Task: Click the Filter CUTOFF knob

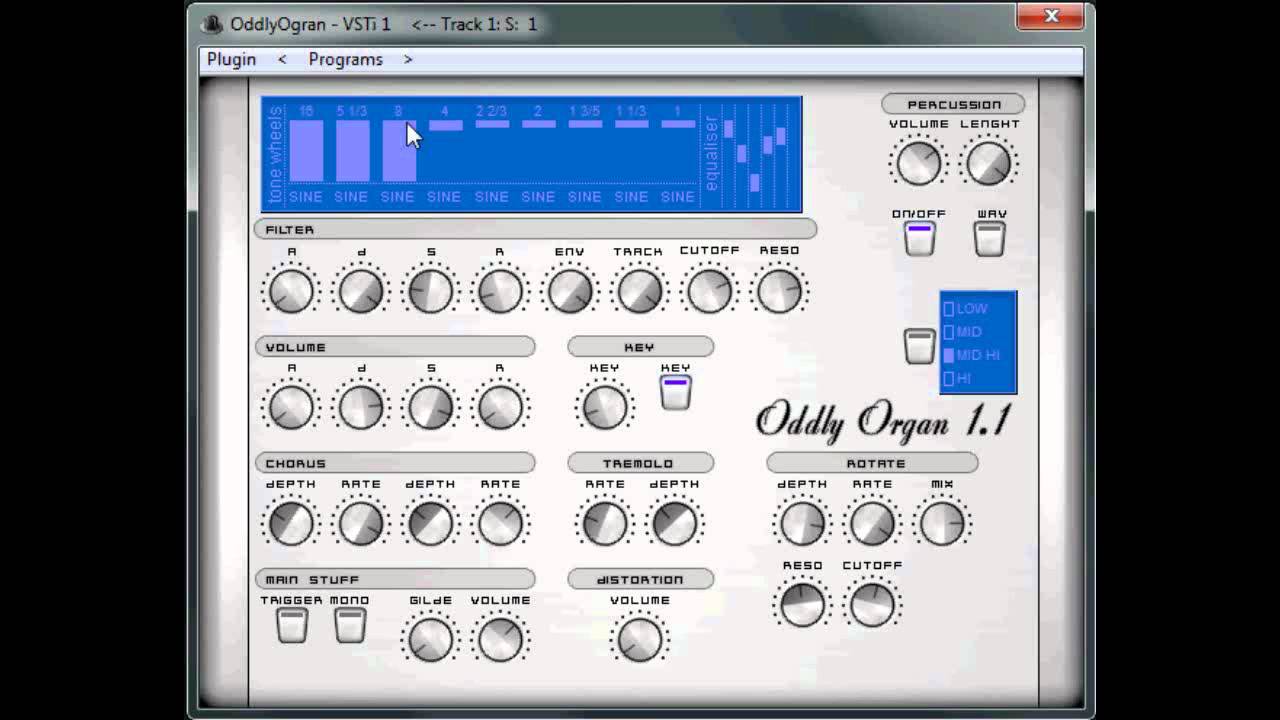Action: click(709, 291)
